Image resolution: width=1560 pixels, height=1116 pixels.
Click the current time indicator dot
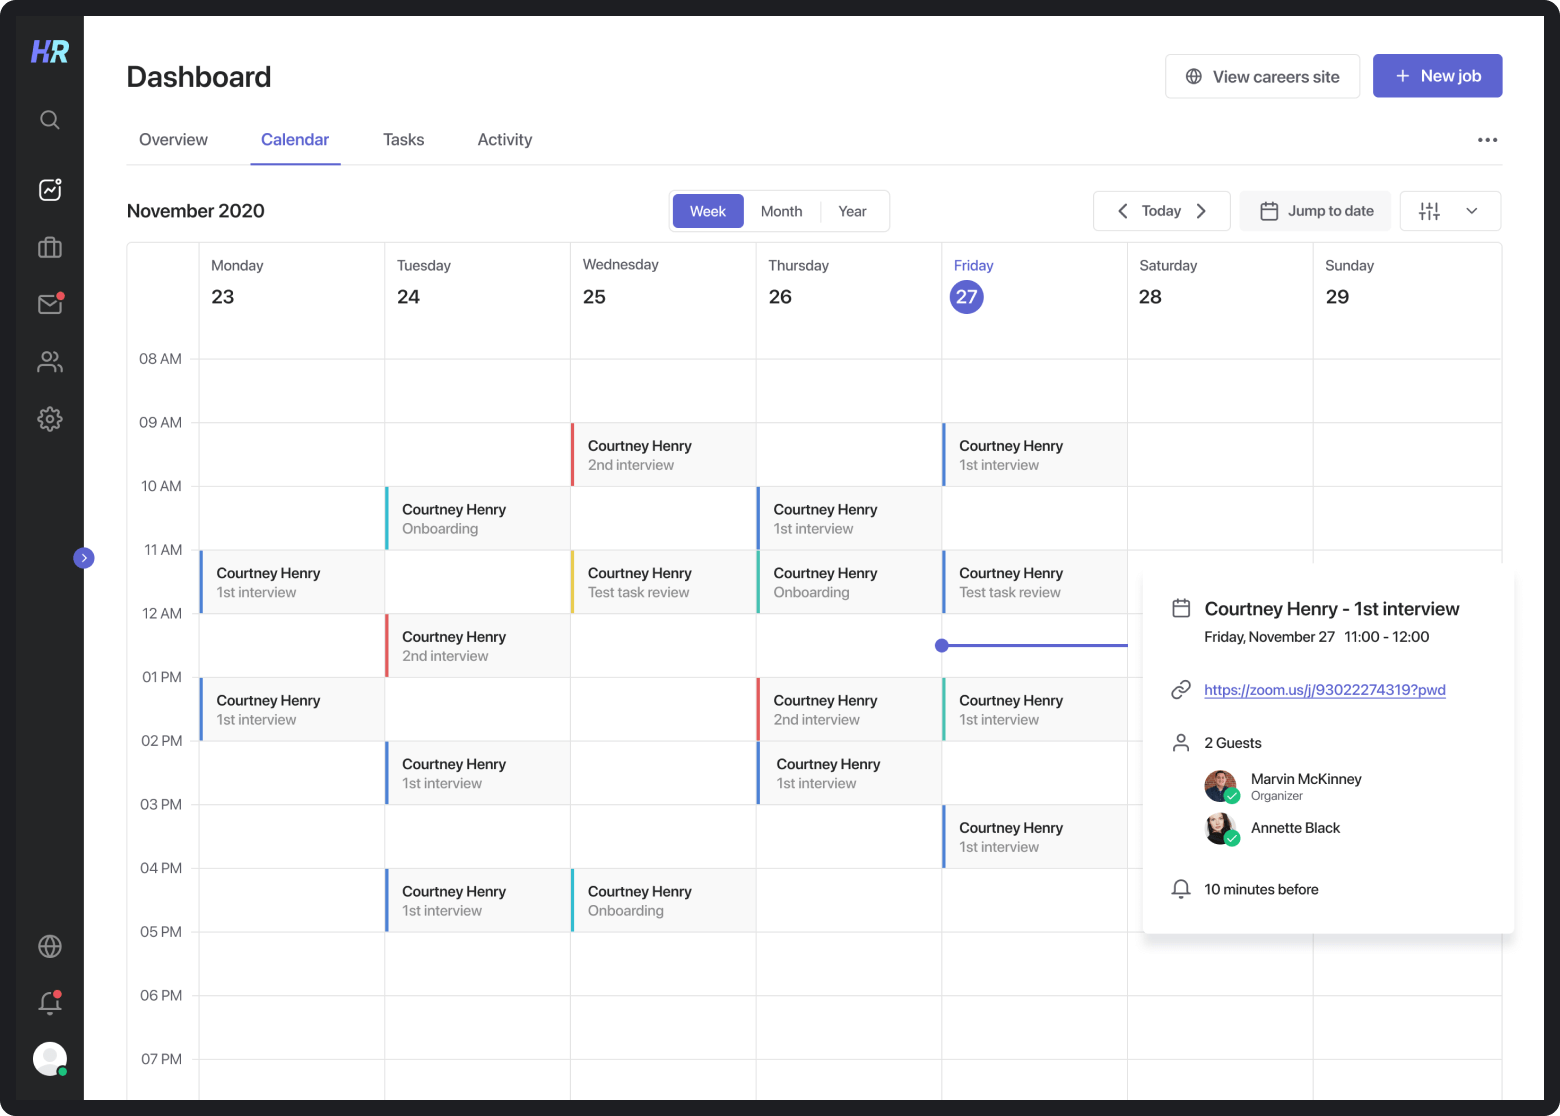(x=941, y=646)
